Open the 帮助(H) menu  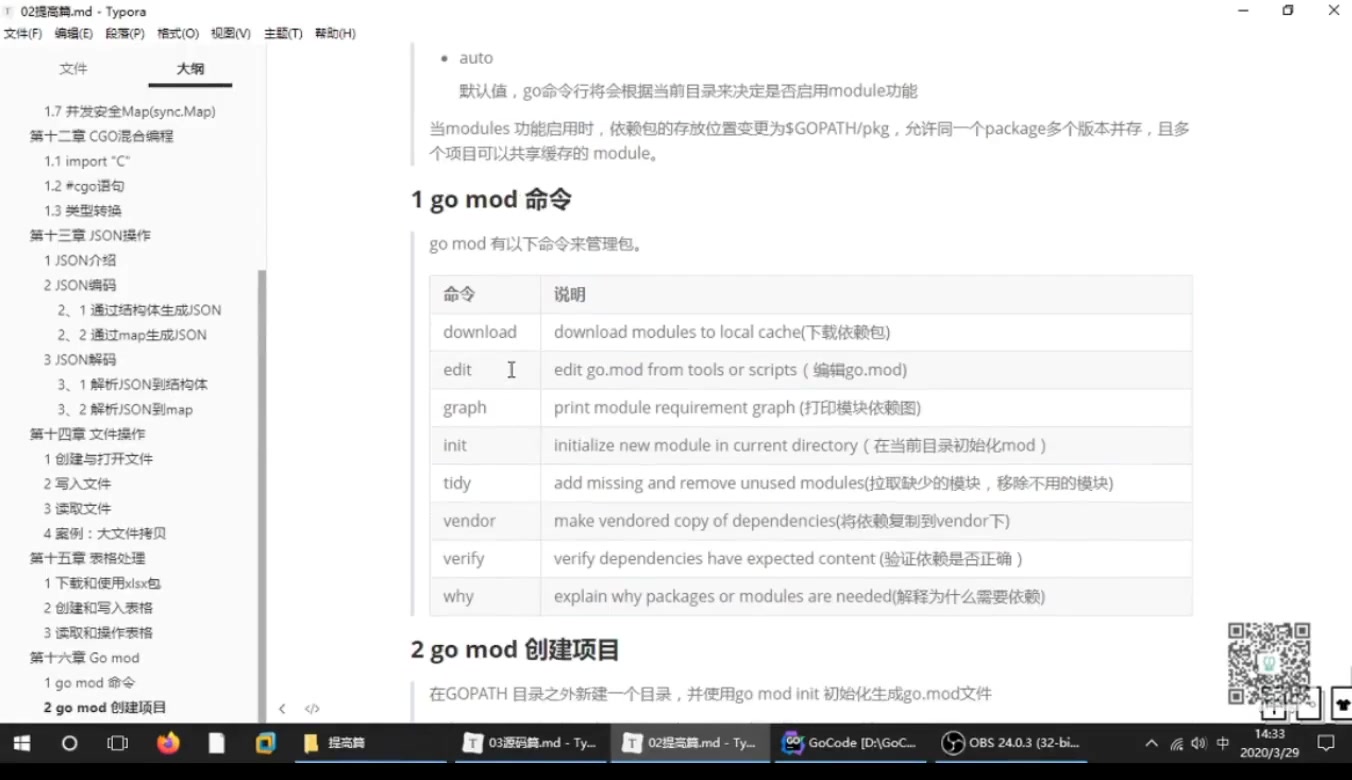335,33
